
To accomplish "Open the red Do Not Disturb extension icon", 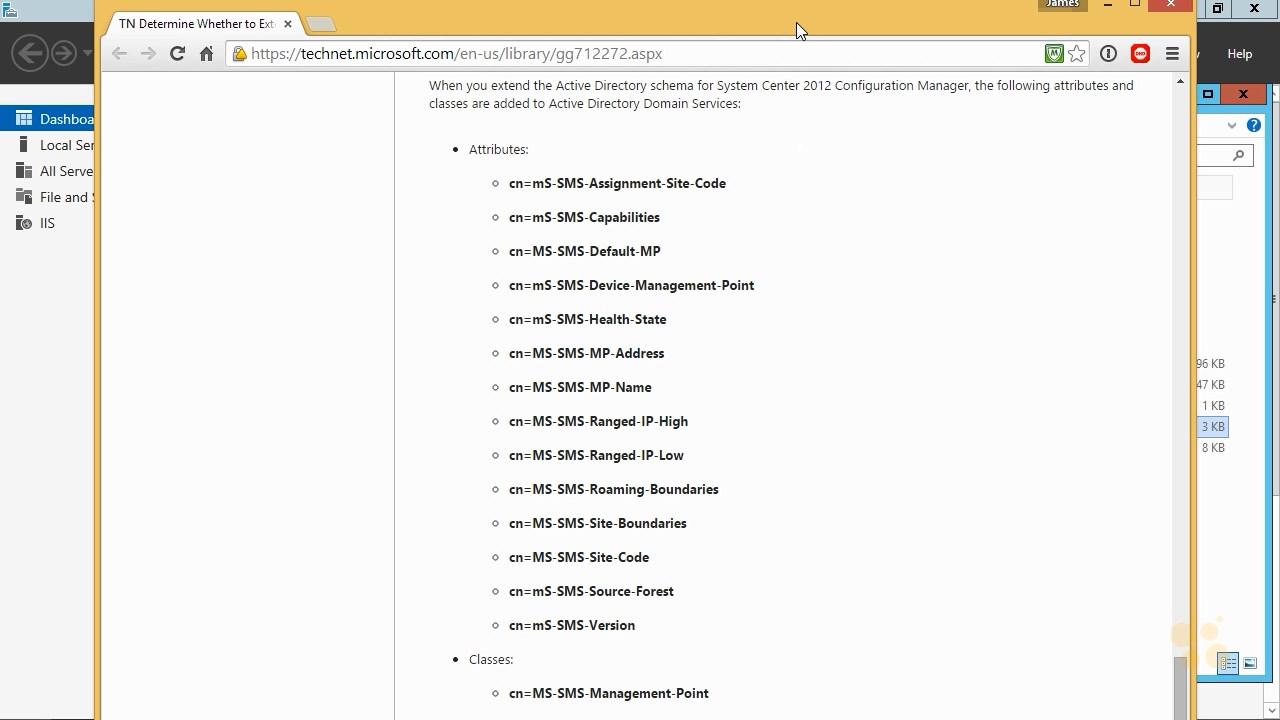I will (1140, 54).
